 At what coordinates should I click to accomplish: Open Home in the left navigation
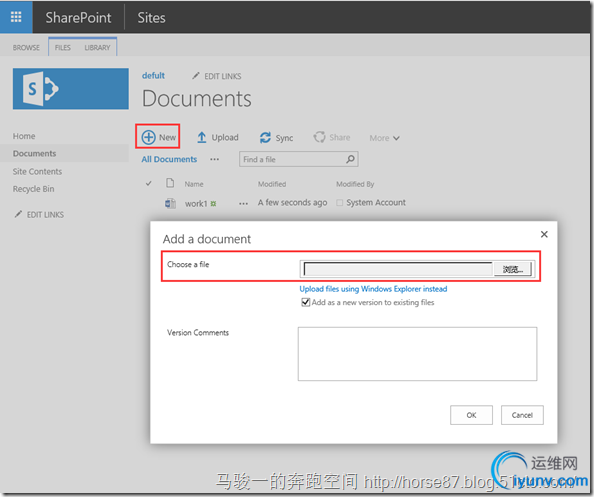coord(24,136)
